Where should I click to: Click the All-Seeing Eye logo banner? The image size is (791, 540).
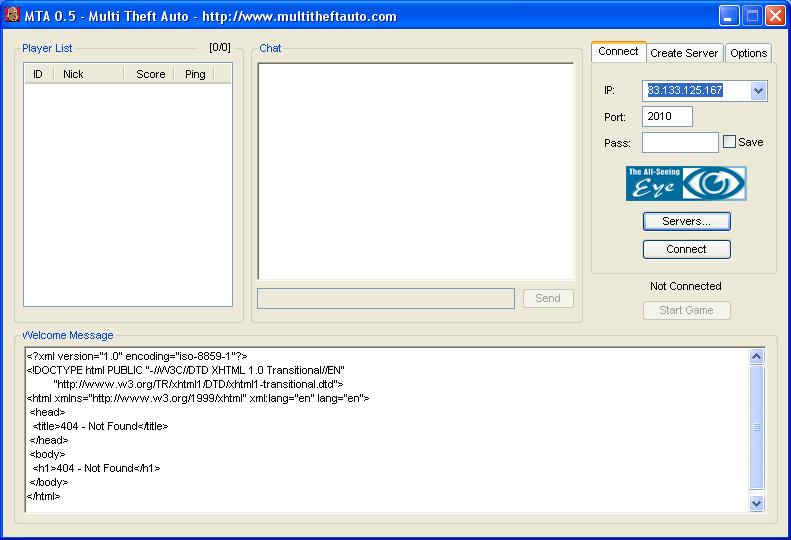(x=686, y=184)
